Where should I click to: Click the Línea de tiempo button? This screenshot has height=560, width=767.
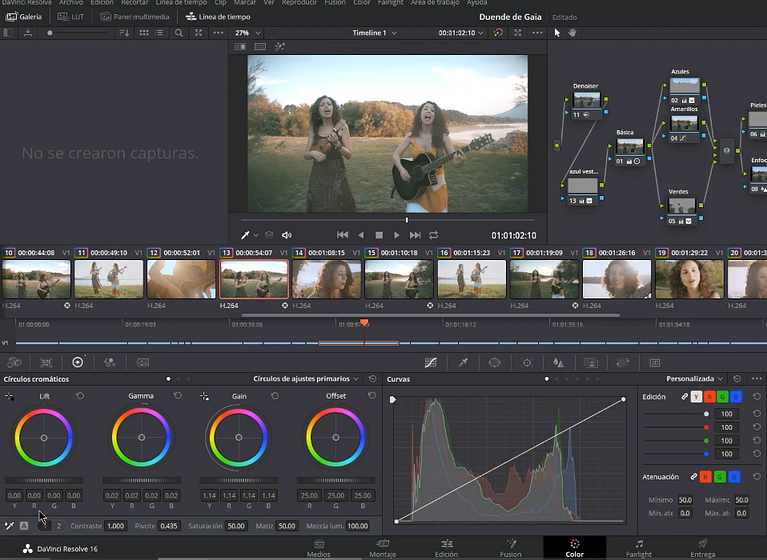(x=218, y=17)
